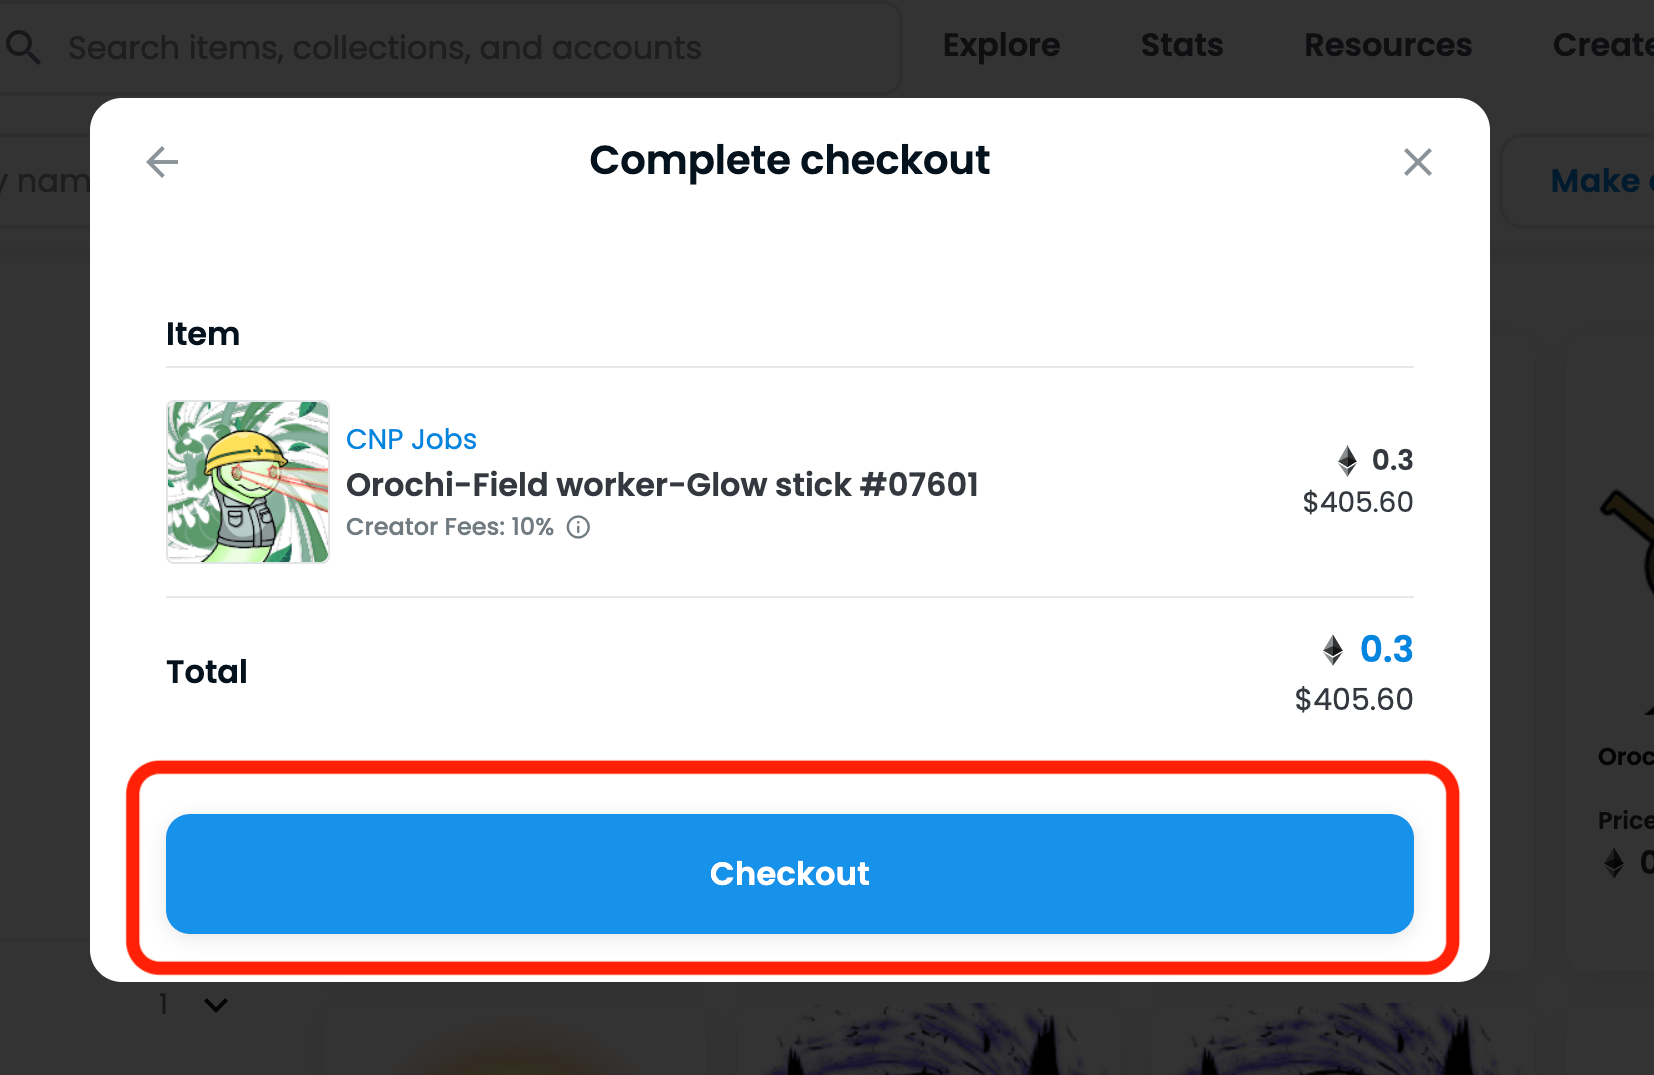The height and width of the screenshot is (1075, 1654).
Task: Close the Complete checkout dialog
Action: (x=1417, y=162)
